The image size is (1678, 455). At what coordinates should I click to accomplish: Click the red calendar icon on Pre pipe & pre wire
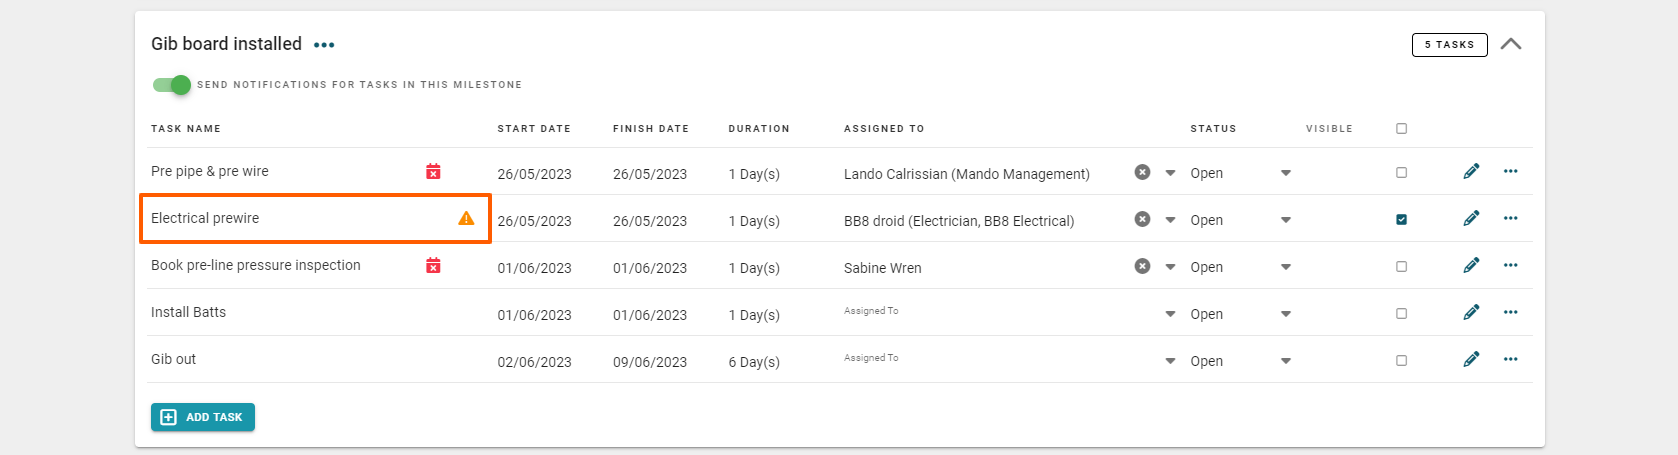click(433, 172)
